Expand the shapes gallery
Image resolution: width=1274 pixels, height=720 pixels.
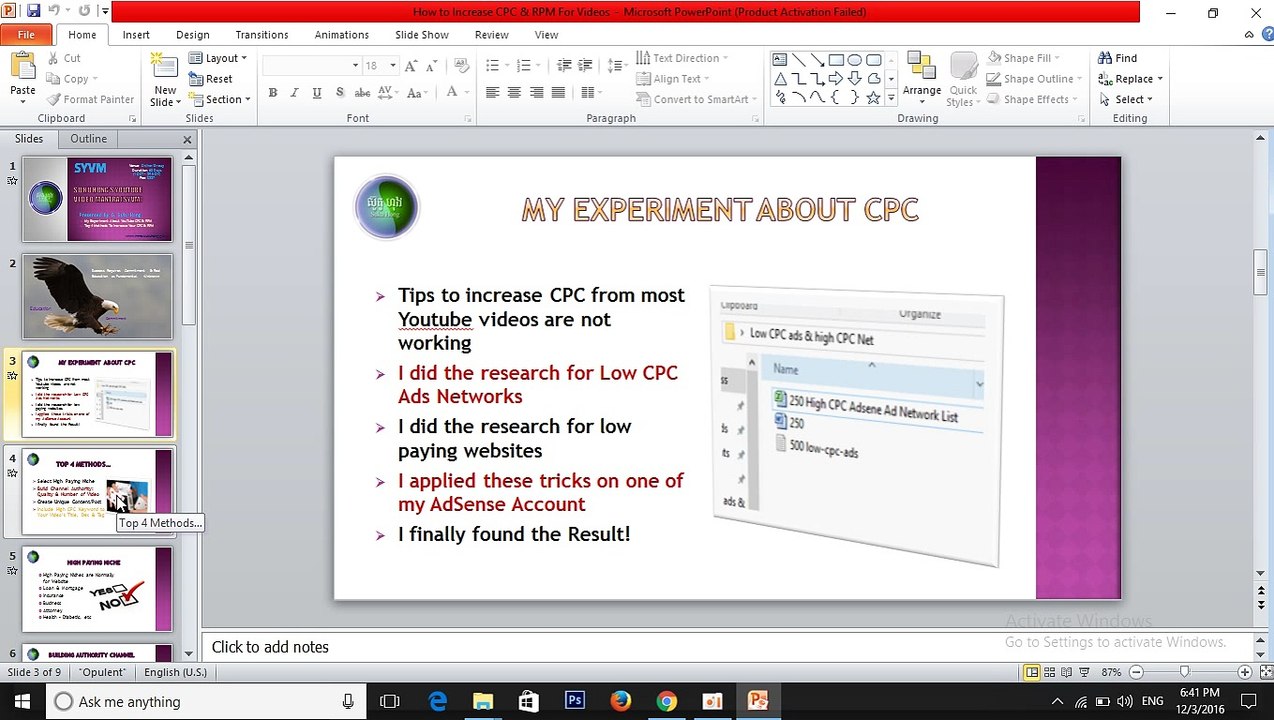pyautogui.click(x=891, y=98)
